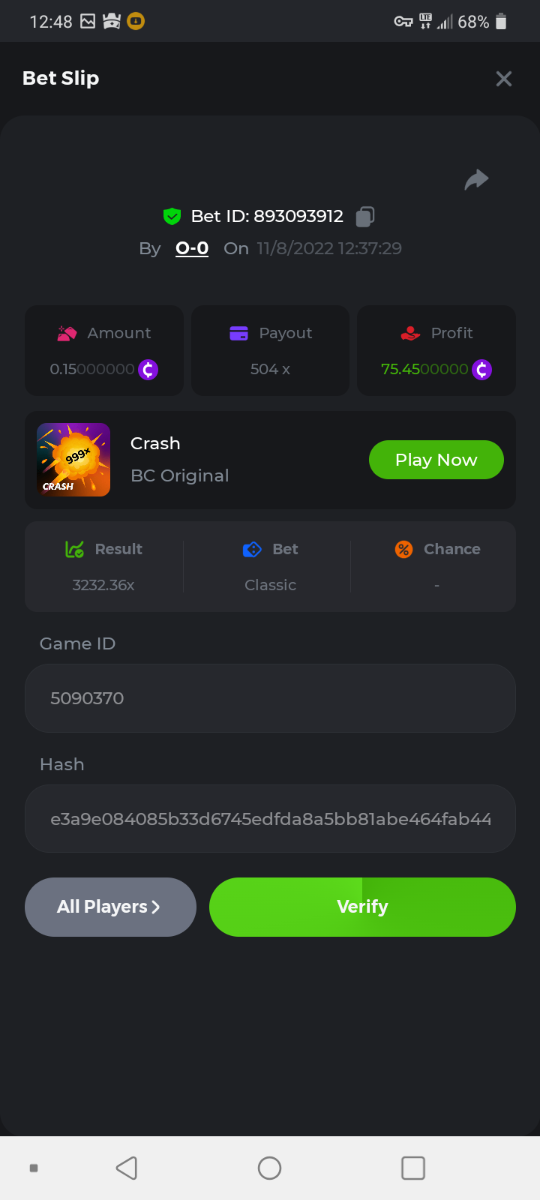Select the Hash text field
Image resolution: width=540 pixels, height=1200 pixels.
pyautogui.click(x=270, y=819)
